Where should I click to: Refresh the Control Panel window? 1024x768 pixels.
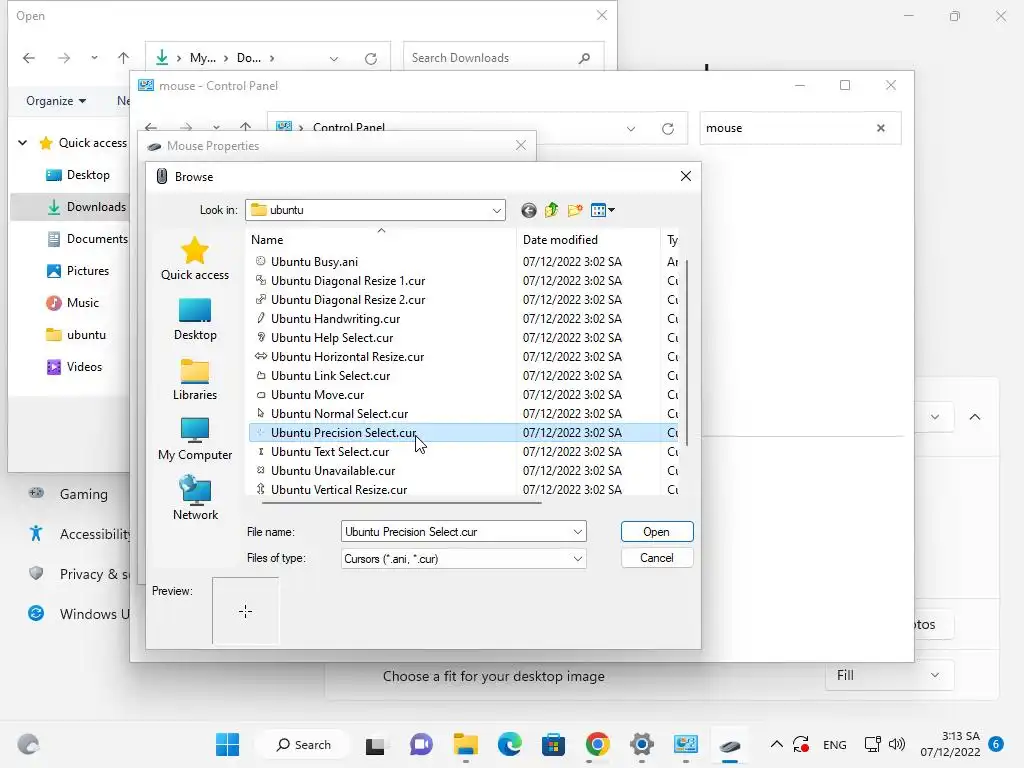tap(667, 129)
